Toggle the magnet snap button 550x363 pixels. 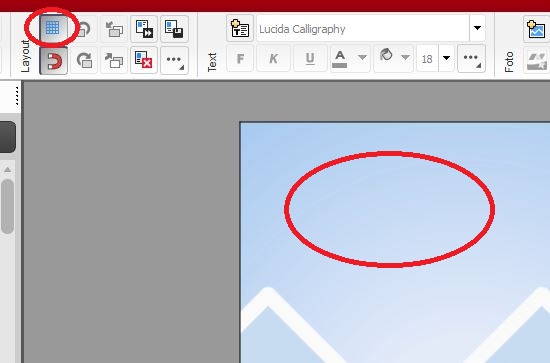[x=53, y=60]
